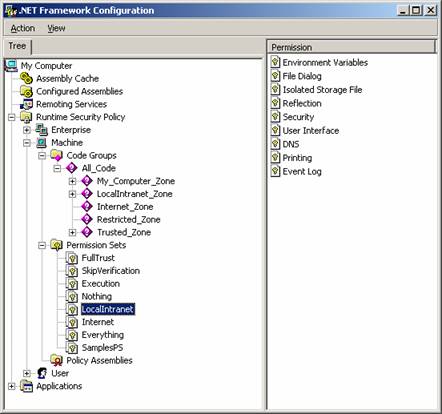
Task: Click the Environment Variables permission icon
Action: (275, 62)
